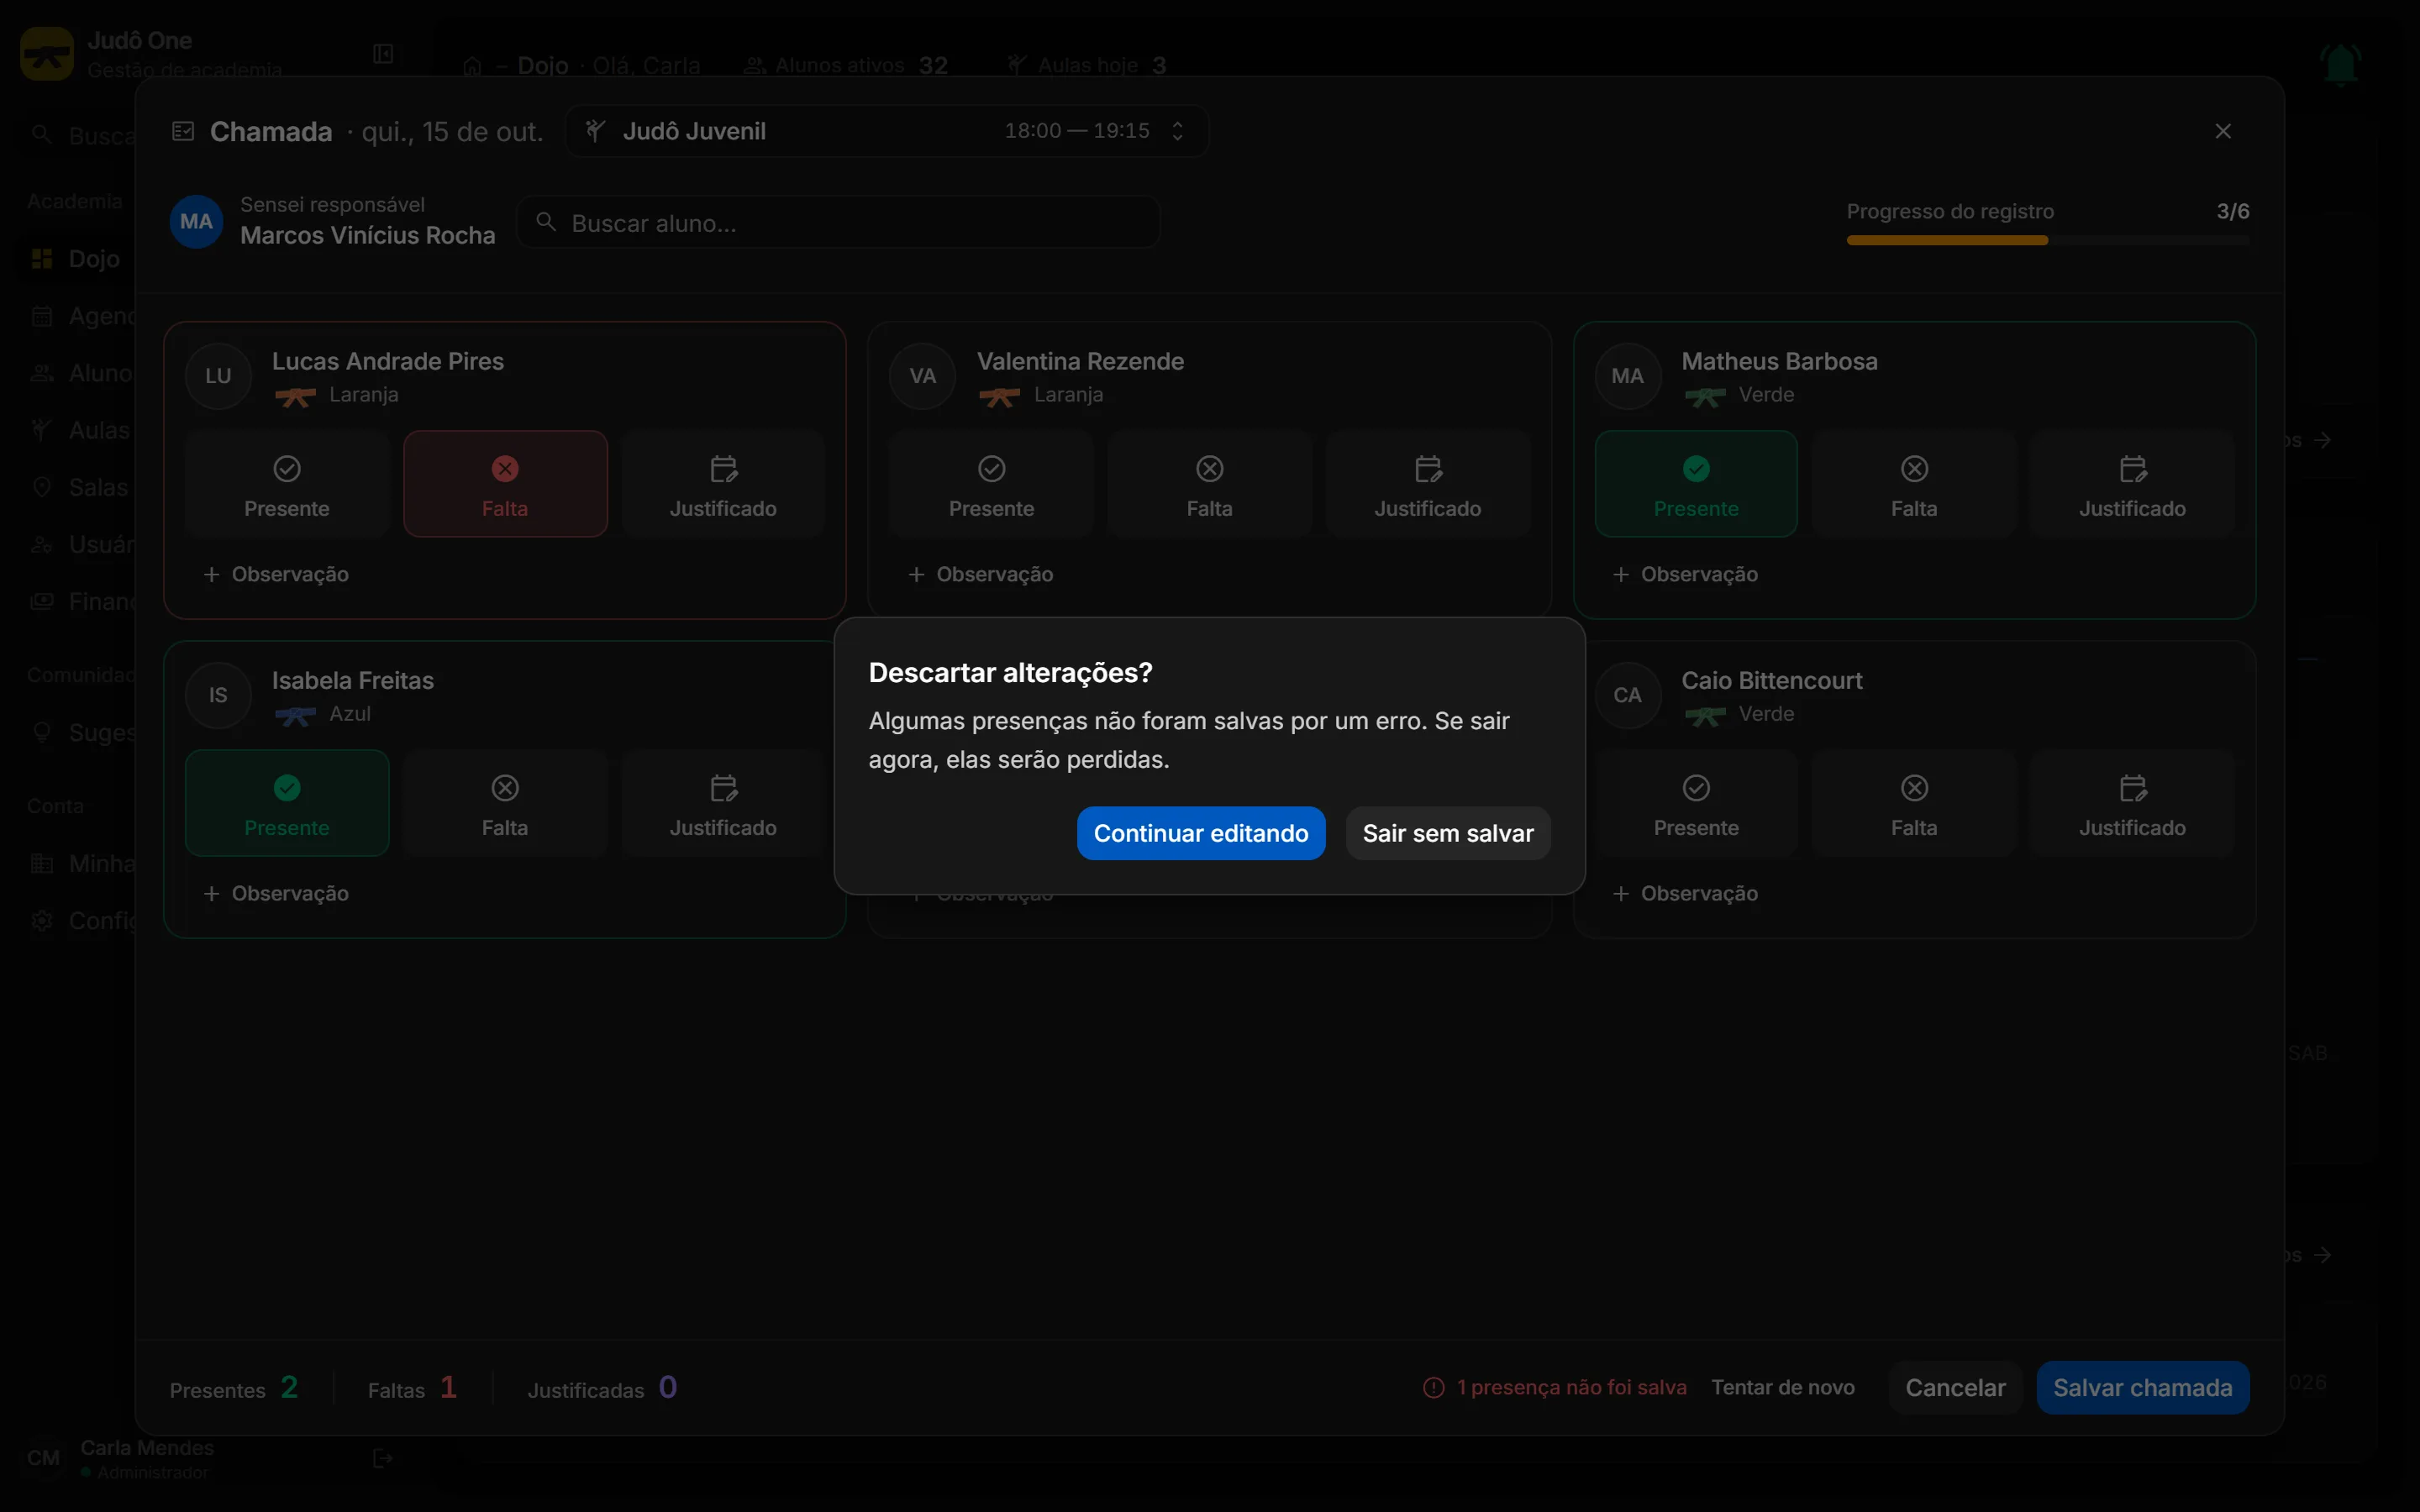The height and width of the screenshot is (1512, 2420).
Task: Click the Progresso do registro bar
Action: click(x=2047, y=240)
